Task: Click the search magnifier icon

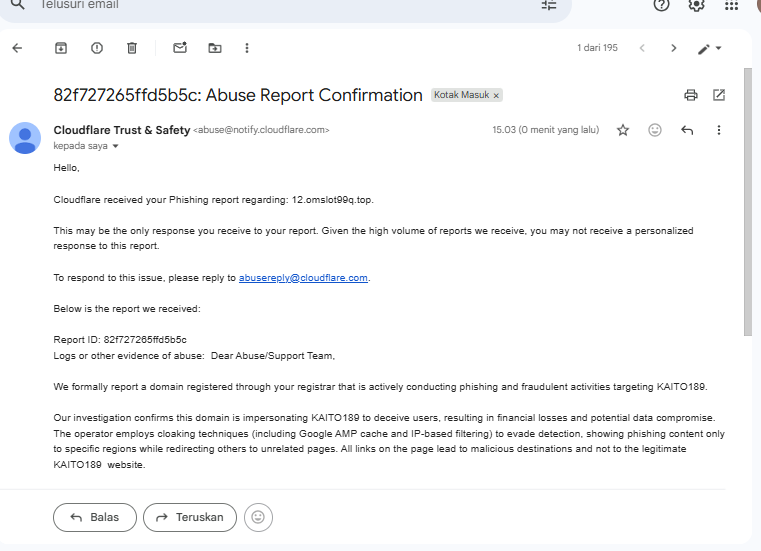Action: (x=17, y=4)
